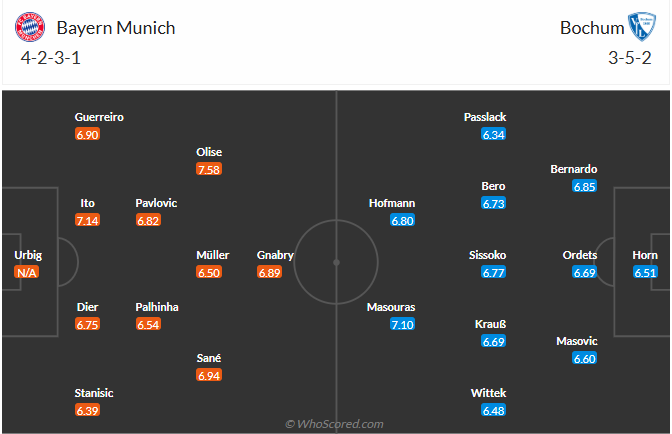Viewport: 672px width, 434px height.
Task: Open player Guerreiro's name
Action: pos(99,117)
